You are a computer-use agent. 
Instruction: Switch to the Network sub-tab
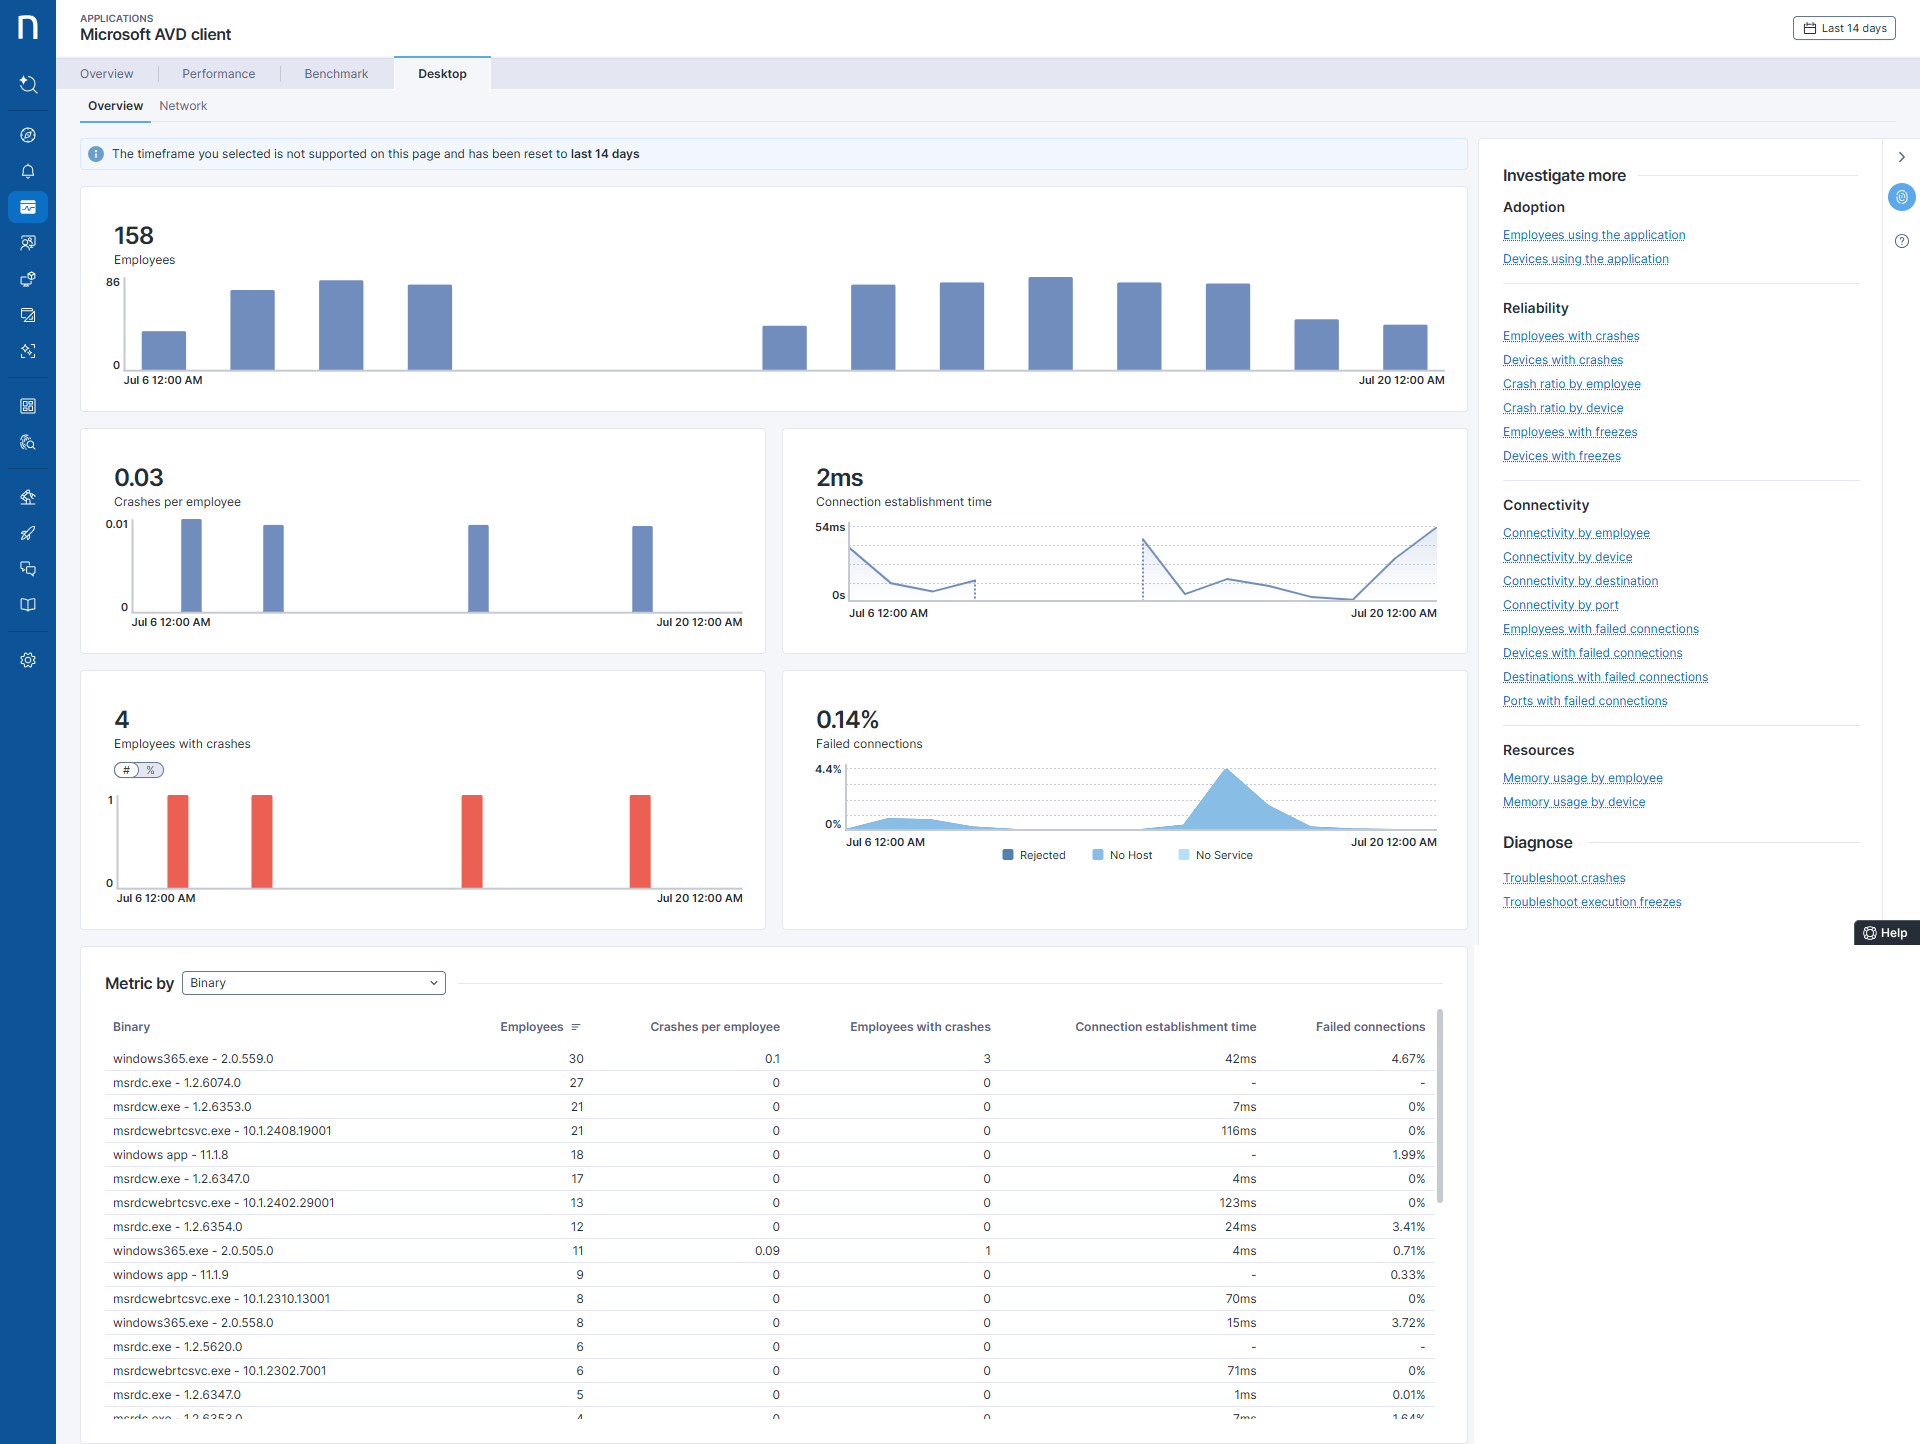click(x=183, y=106)
